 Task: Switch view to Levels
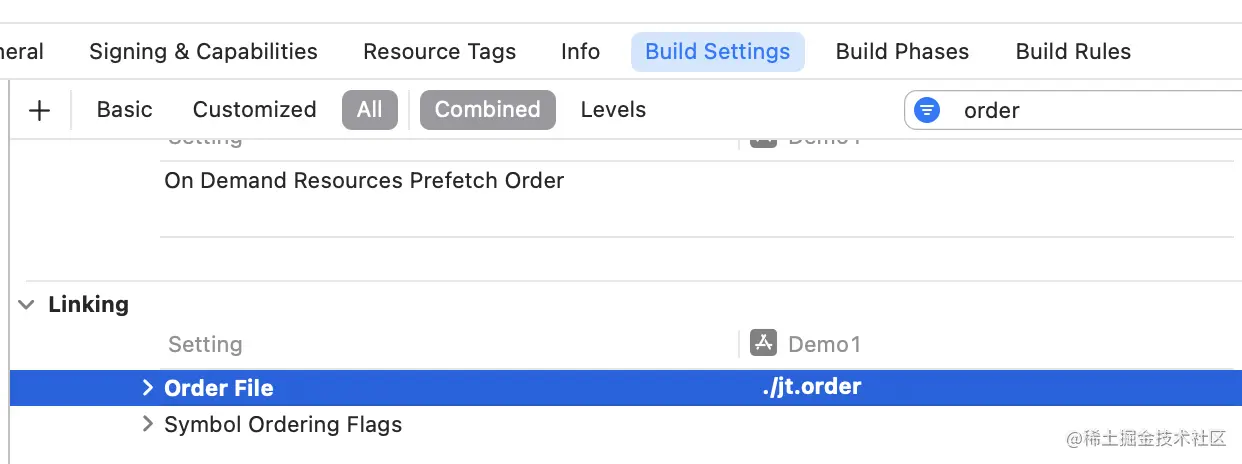613,110
